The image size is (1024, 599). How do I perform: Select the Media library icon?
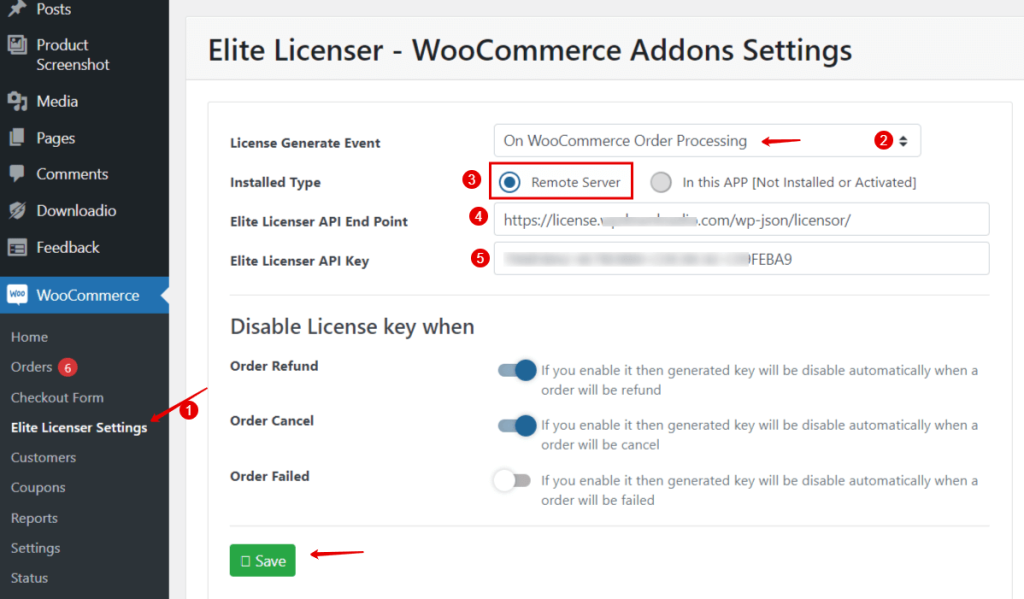(x=20, y=101)
